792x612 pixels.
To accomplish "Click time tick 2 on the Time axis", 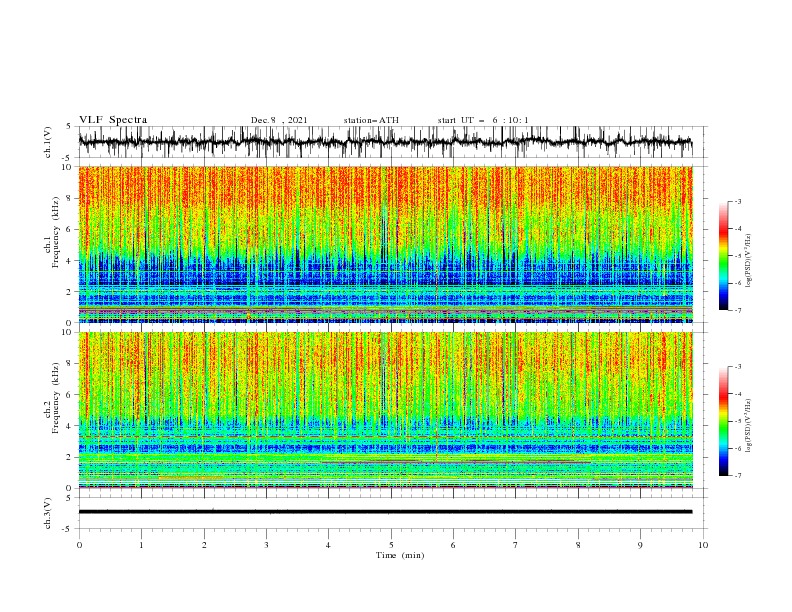I will click(x=204, y=545).
